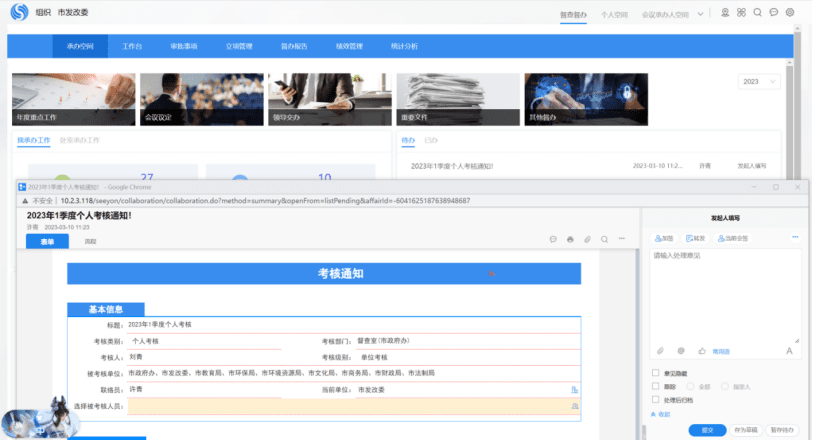Click the 常用语 link
Image resolution: width=813 pixels, height=440 pixels.
(x=721, y=351)
